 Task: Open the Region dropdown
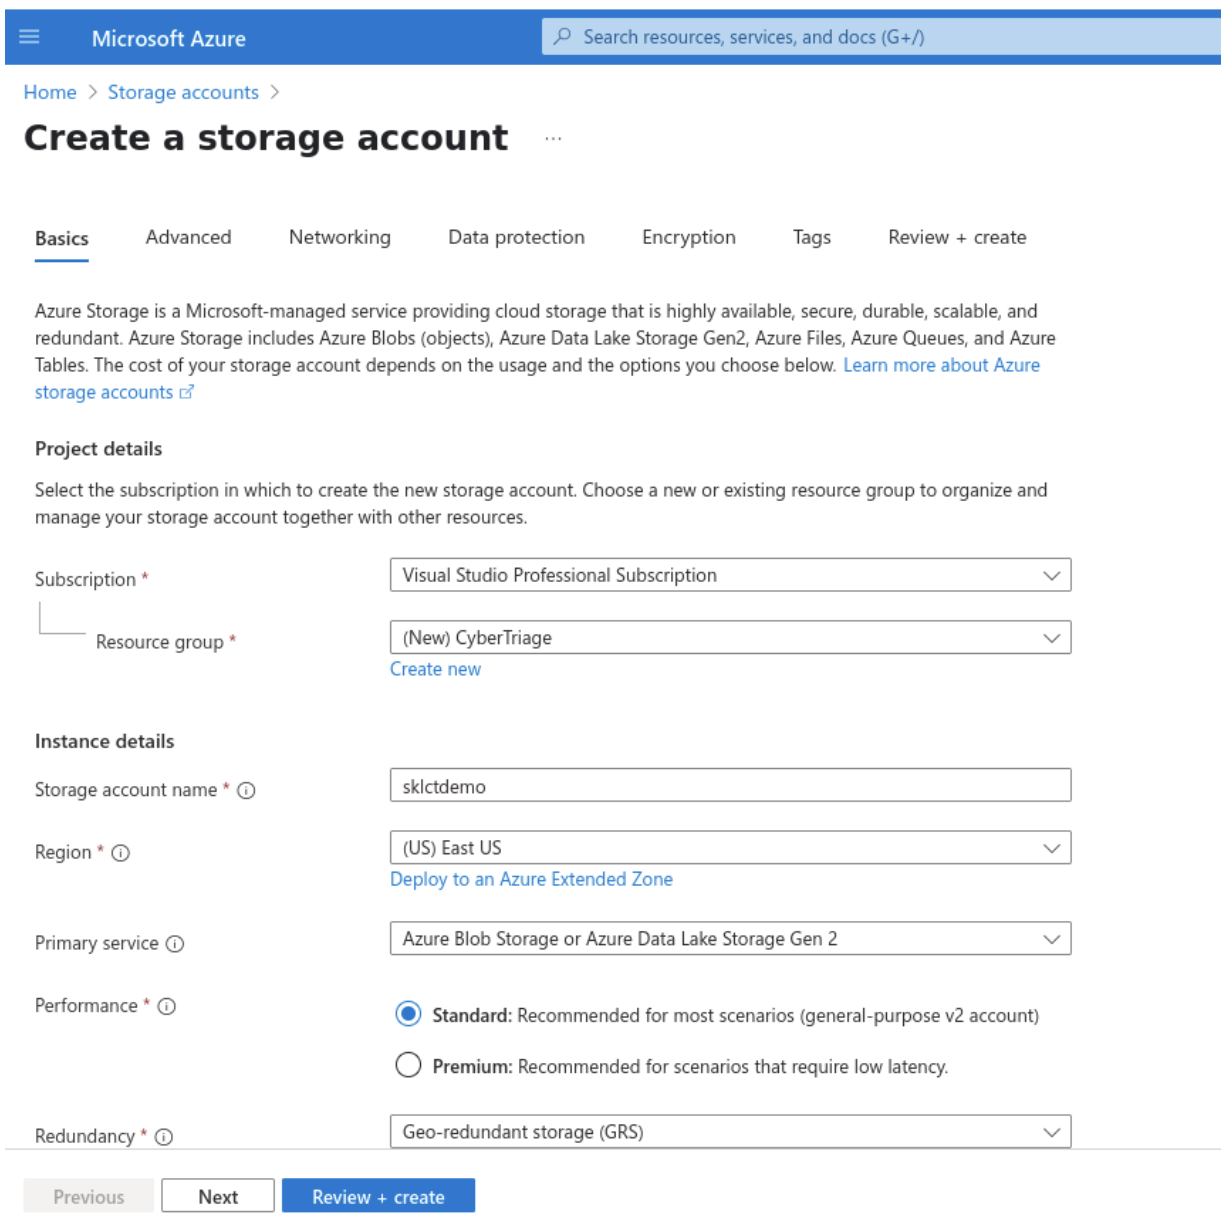(730, 848)
